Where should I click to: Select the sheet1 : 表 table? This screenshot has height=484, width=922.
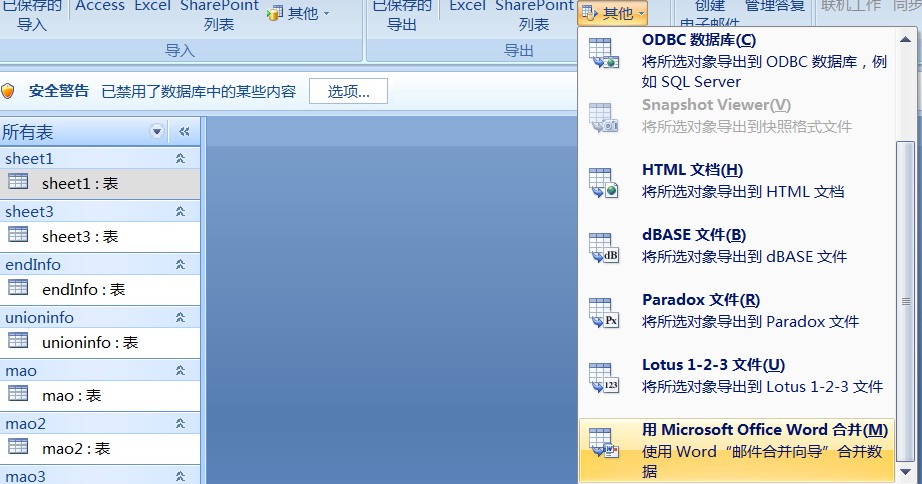coord(100,183)
